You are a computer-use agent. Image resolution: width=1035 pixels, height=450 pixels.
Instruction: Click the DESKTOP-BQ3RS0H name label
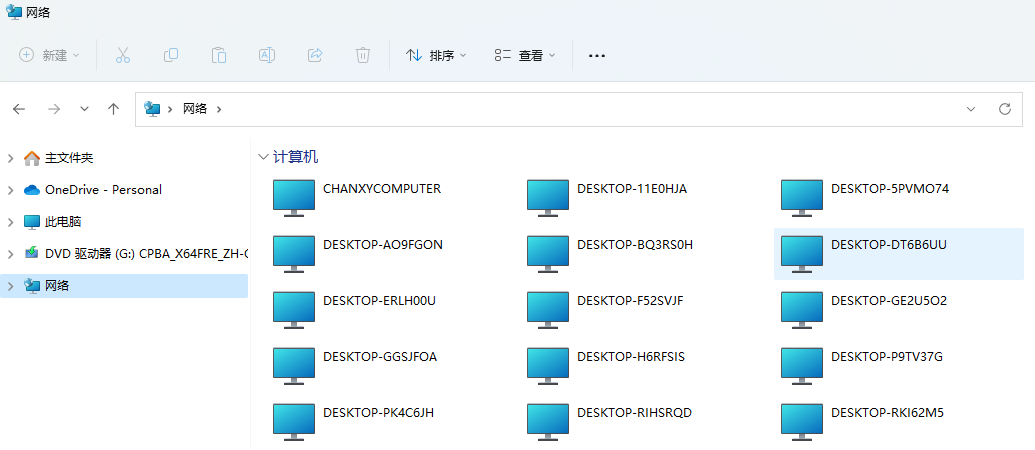(x=635, y=245)
